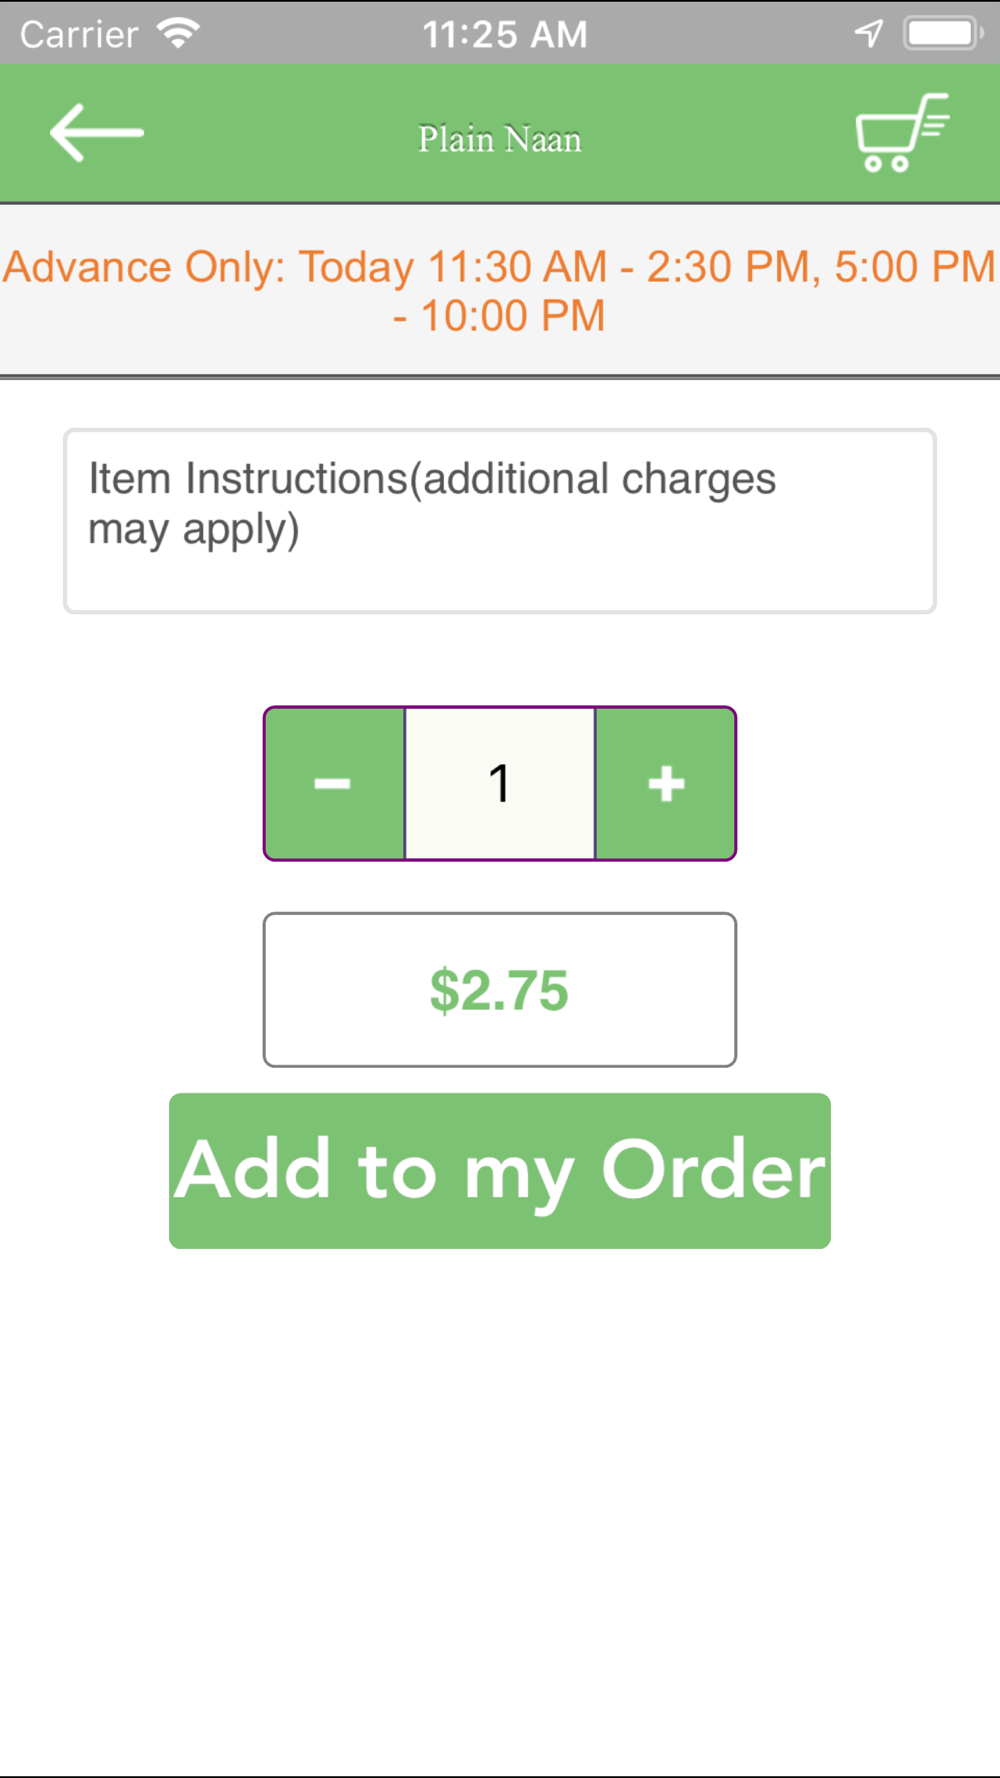Tap the 5:00 PM time text
Image resolution: width=1000 pixels, height=1778 pixels.
[914, 267]
